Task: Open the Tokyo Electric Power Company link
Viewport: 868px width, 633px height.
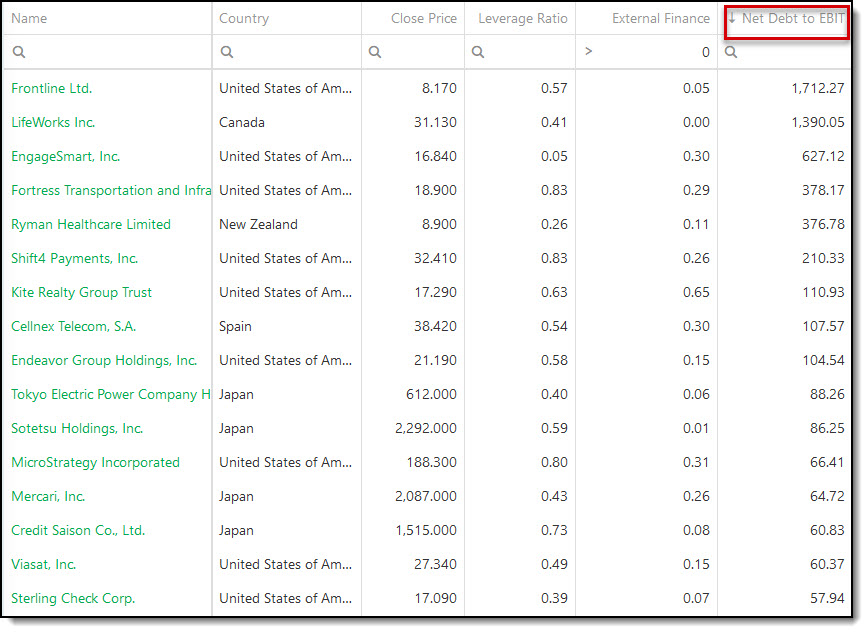Action: (x=111, y=394)
